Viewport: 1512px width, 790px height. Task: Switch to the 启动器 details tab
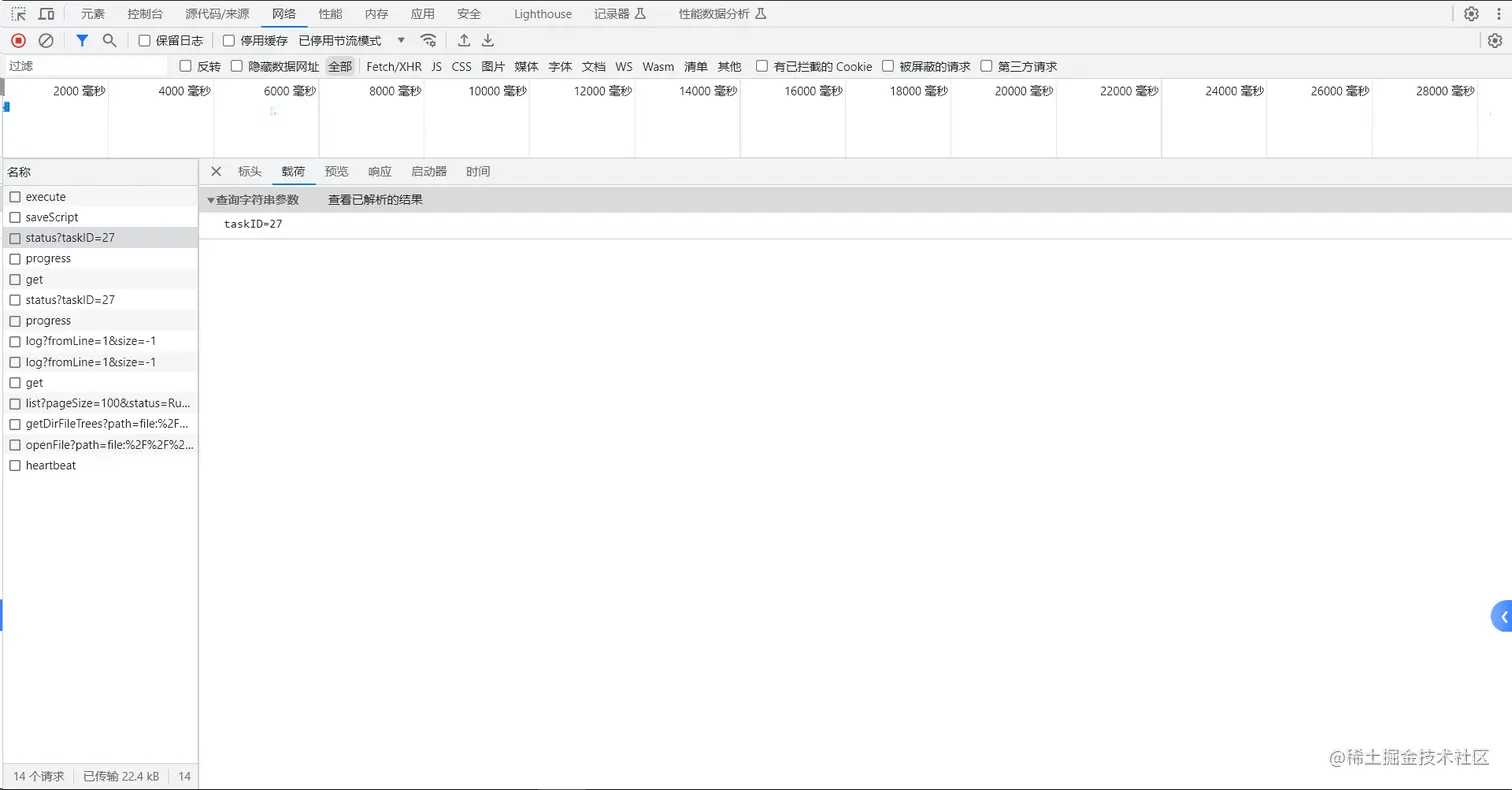pyautogui.click(x=429, y=171)
